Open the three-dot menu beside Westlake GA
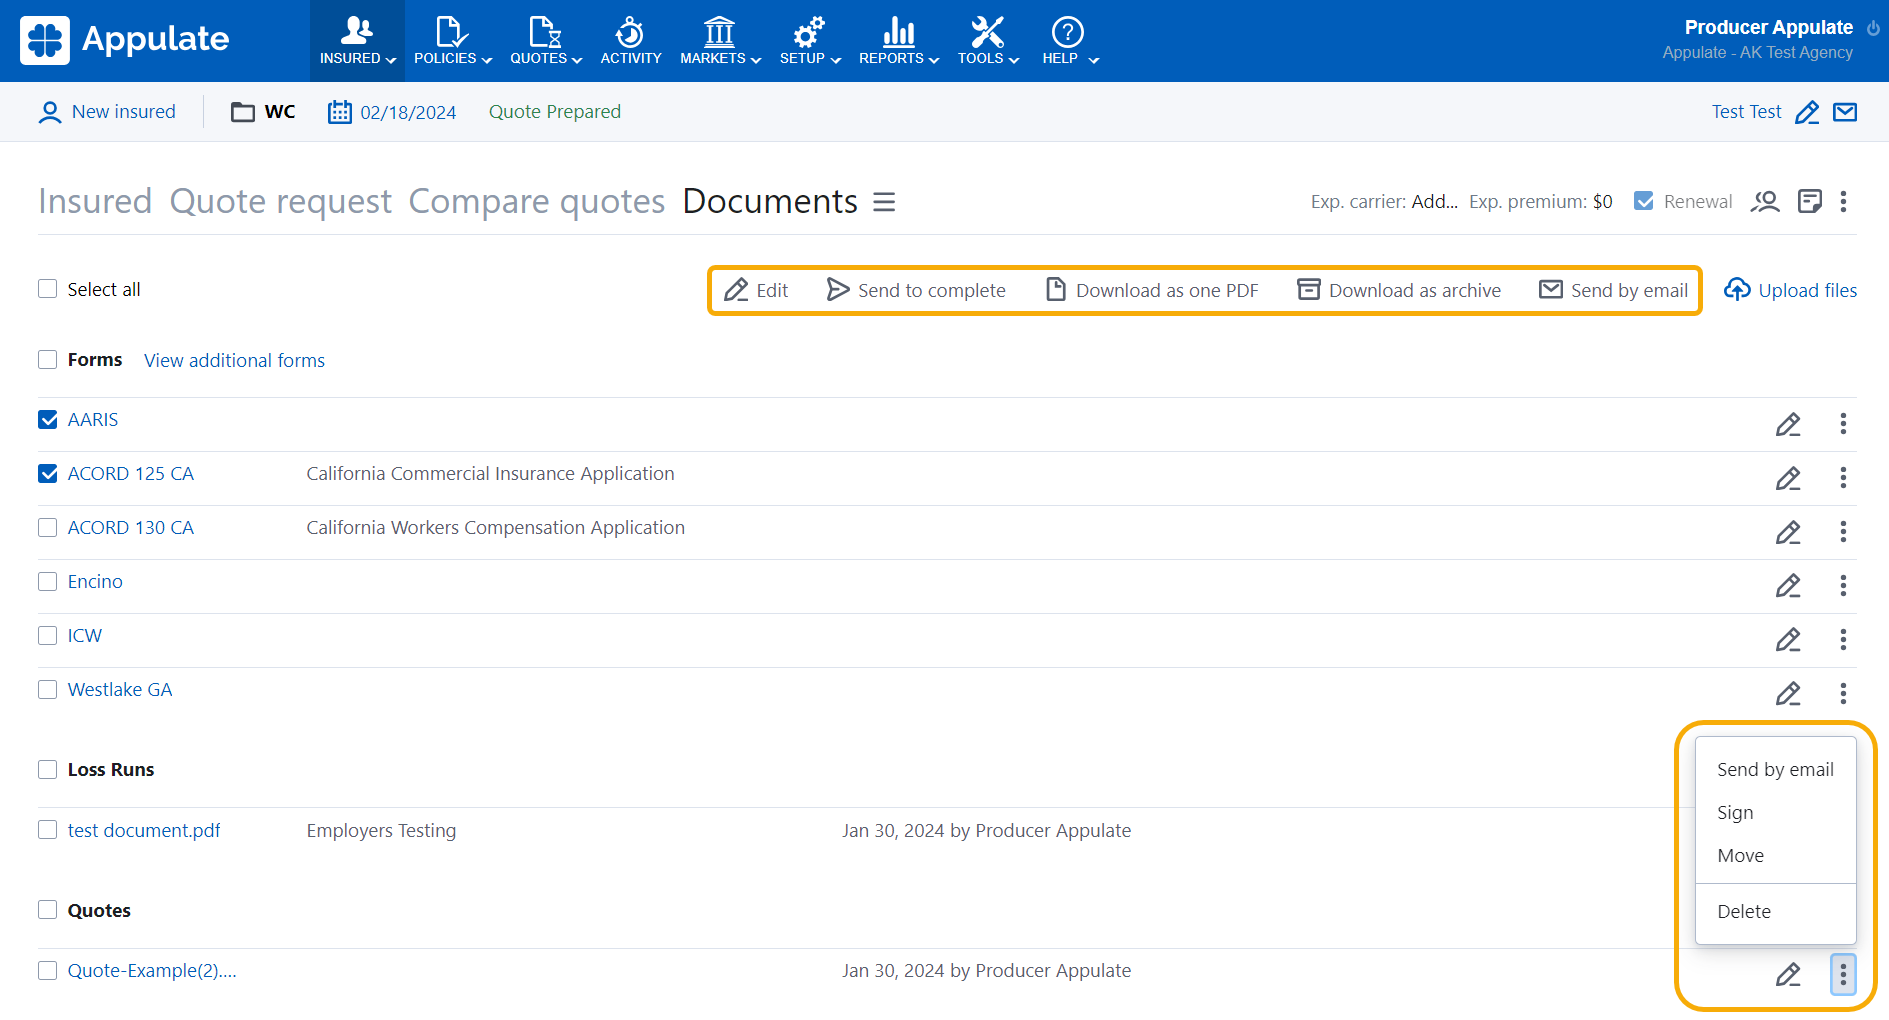The height and width of the screenshot is (1020, 1889). coord(1843,693)
